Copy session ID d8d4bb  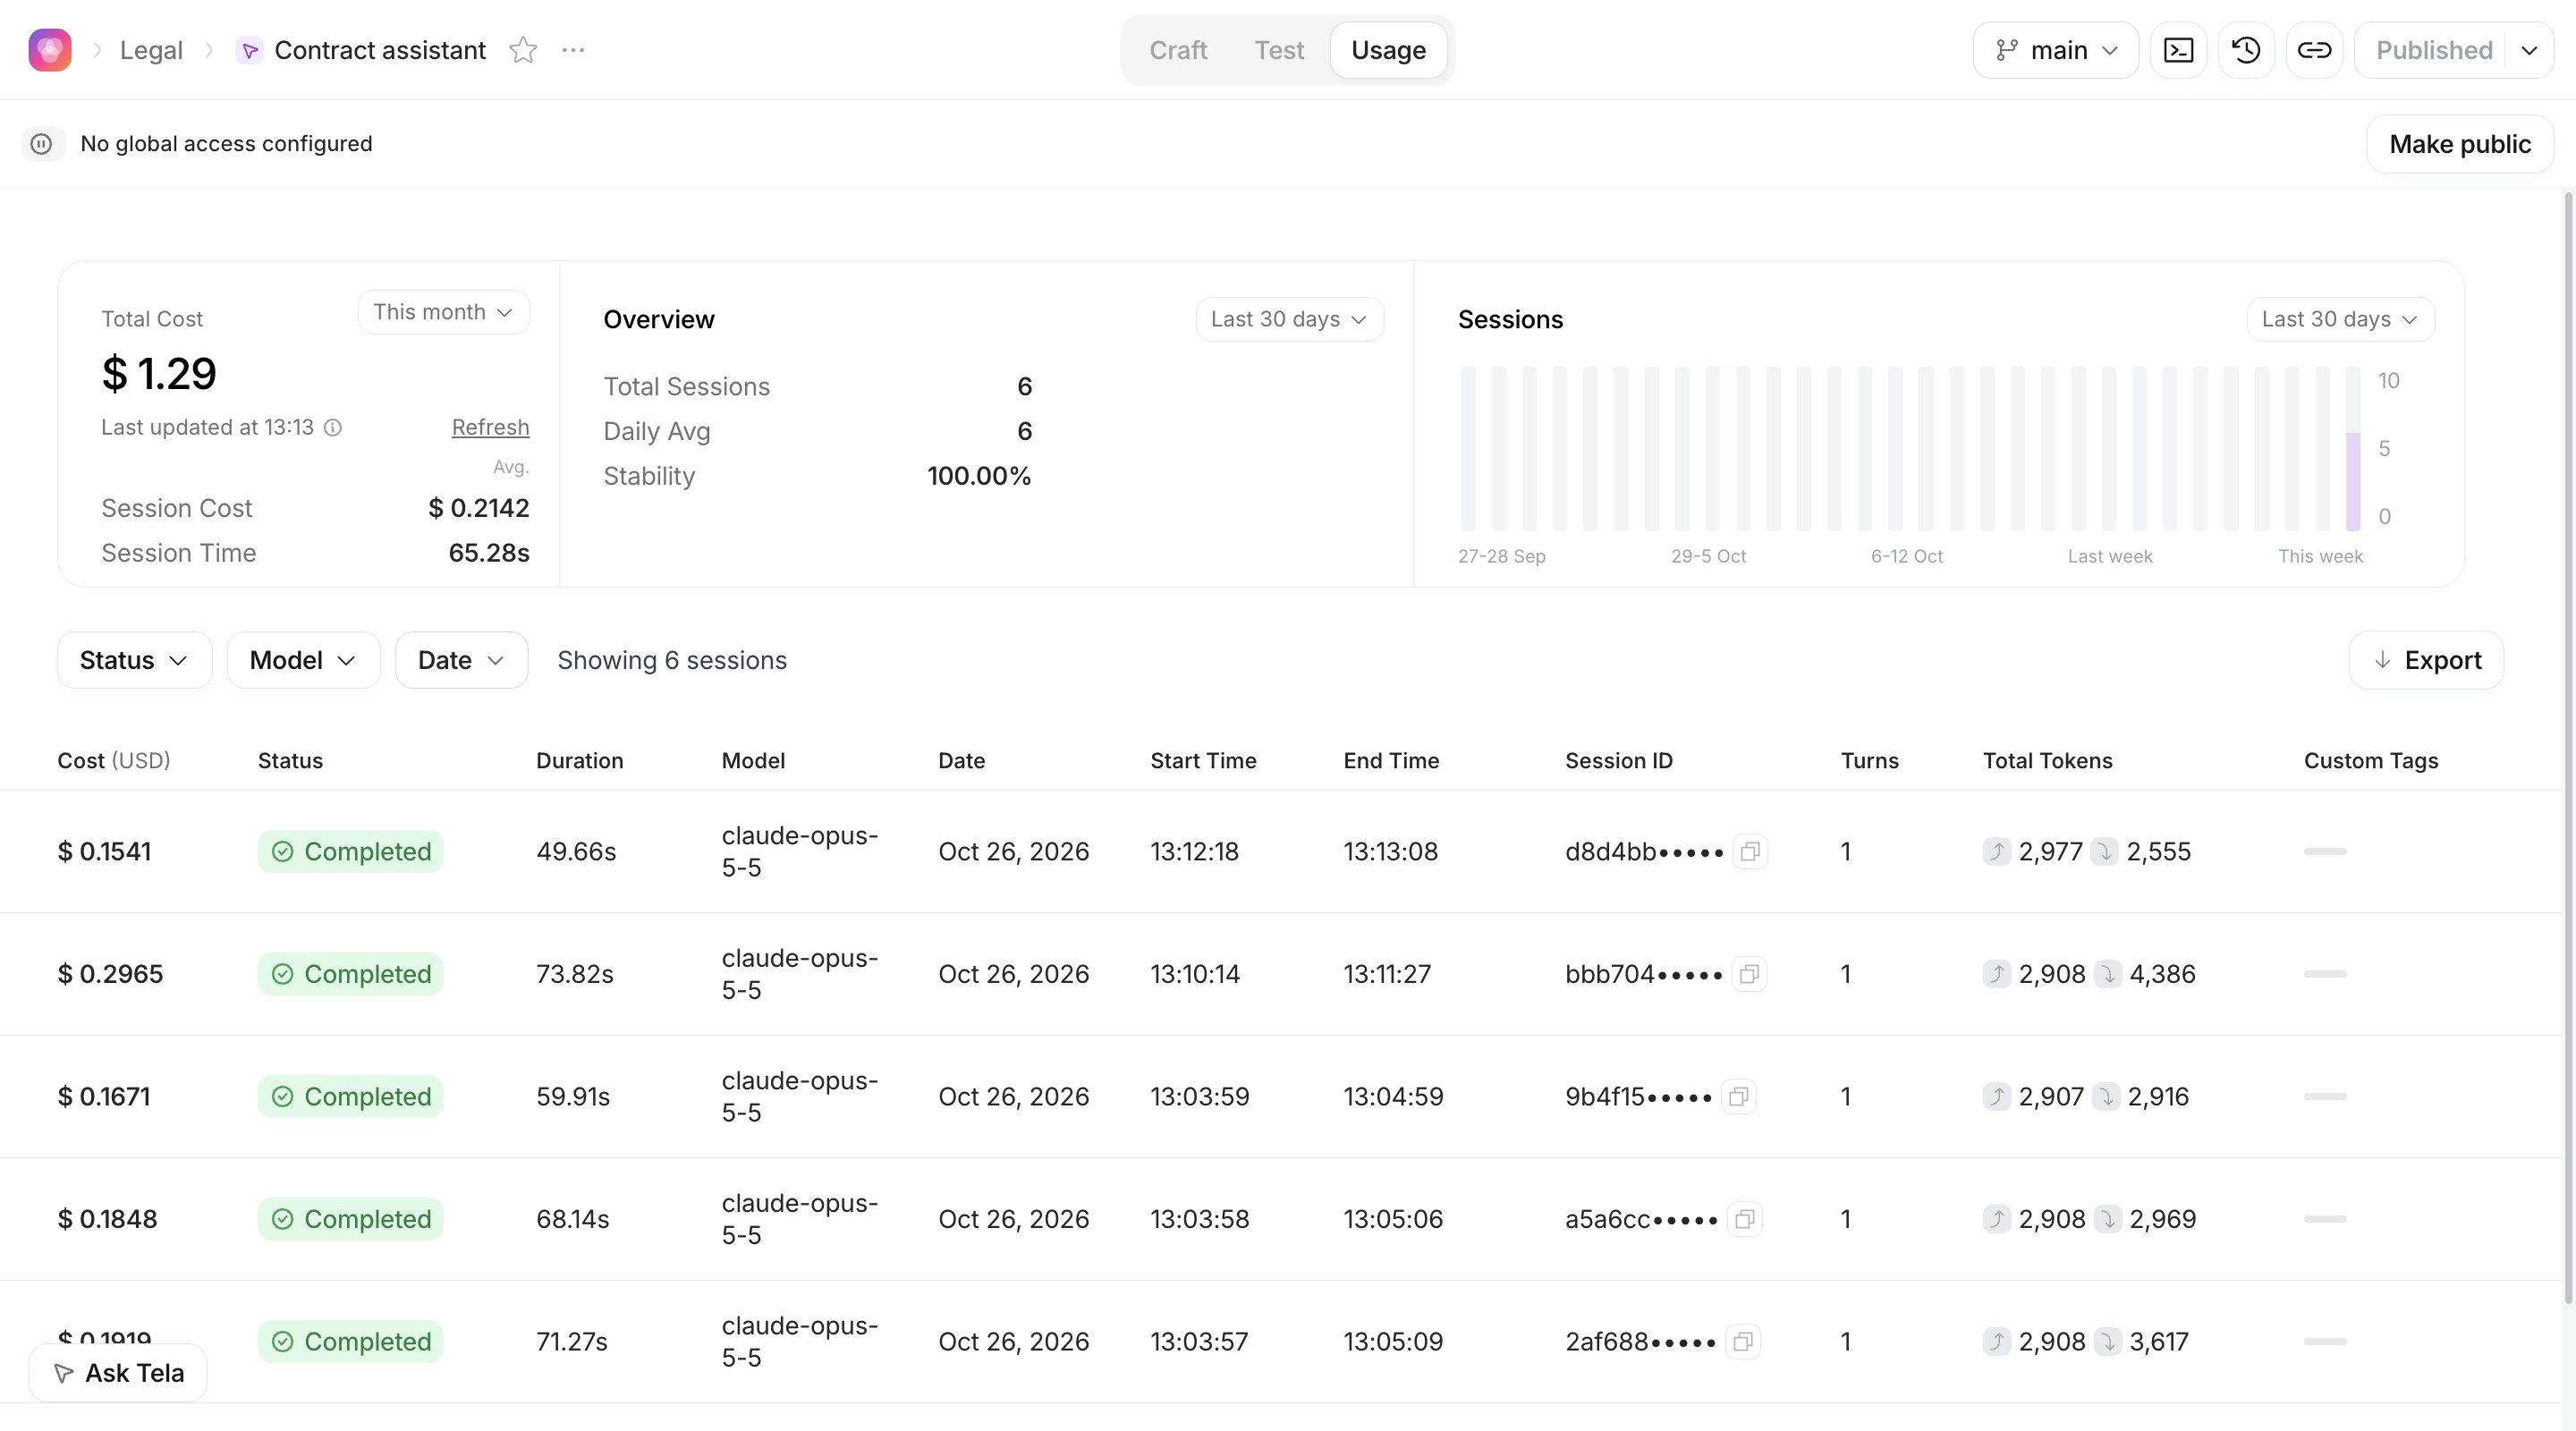click(x=1750, y=852)
